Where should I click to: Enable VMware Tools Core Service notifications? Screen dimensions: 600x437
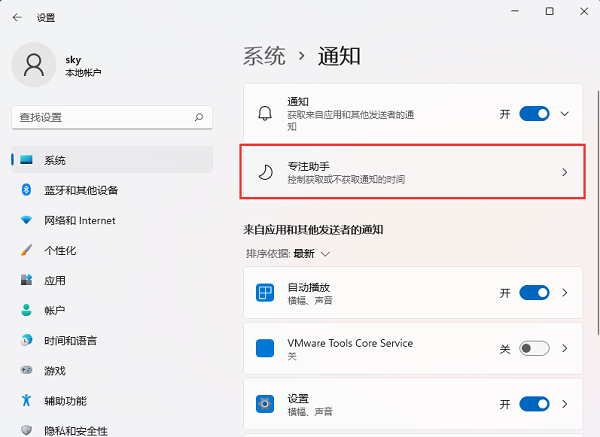click(x=535, y=349)
